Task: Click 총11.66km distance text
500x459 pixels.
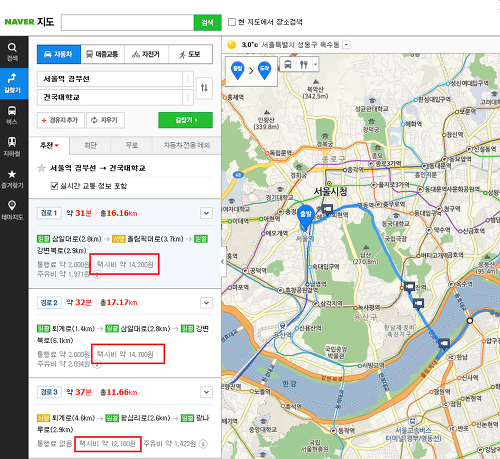Action: [x=119, y=392]
